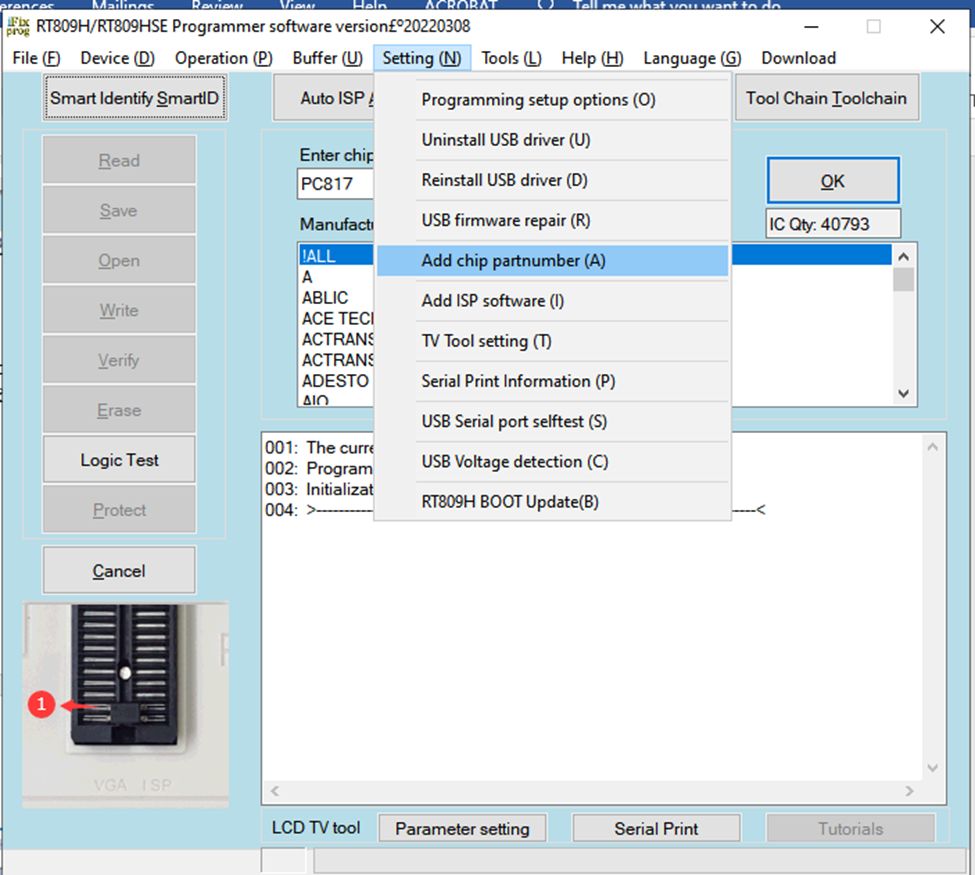Click the Serial Print button

coord(656,829)
